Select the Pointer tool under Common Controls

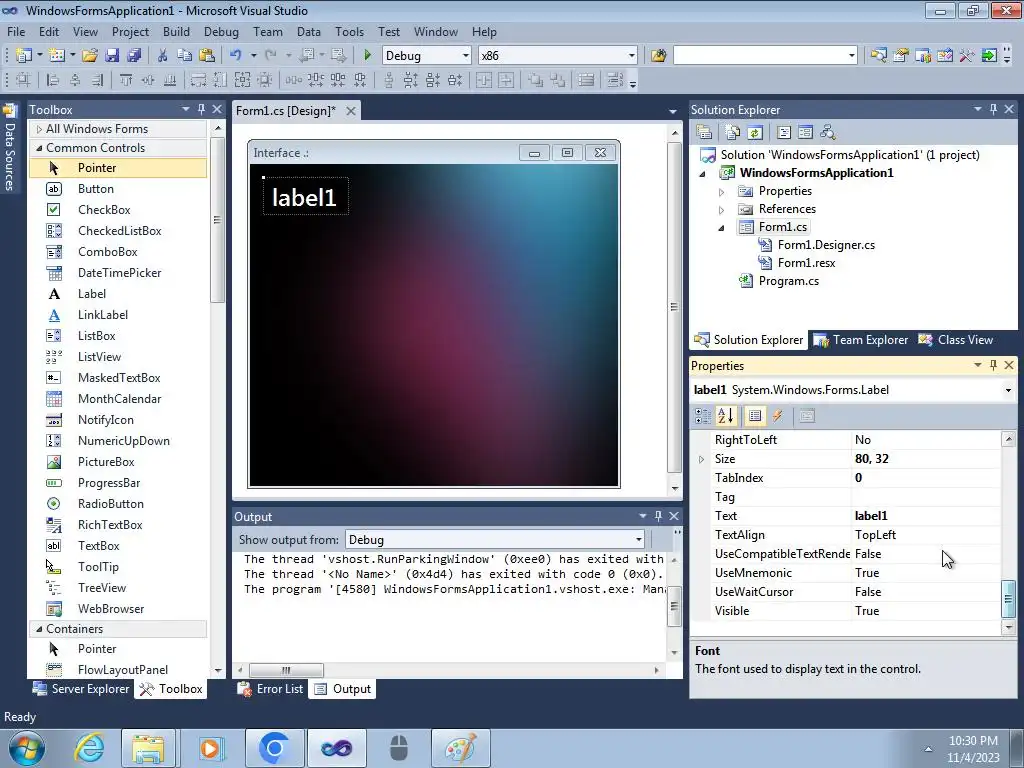pos(118,168)
